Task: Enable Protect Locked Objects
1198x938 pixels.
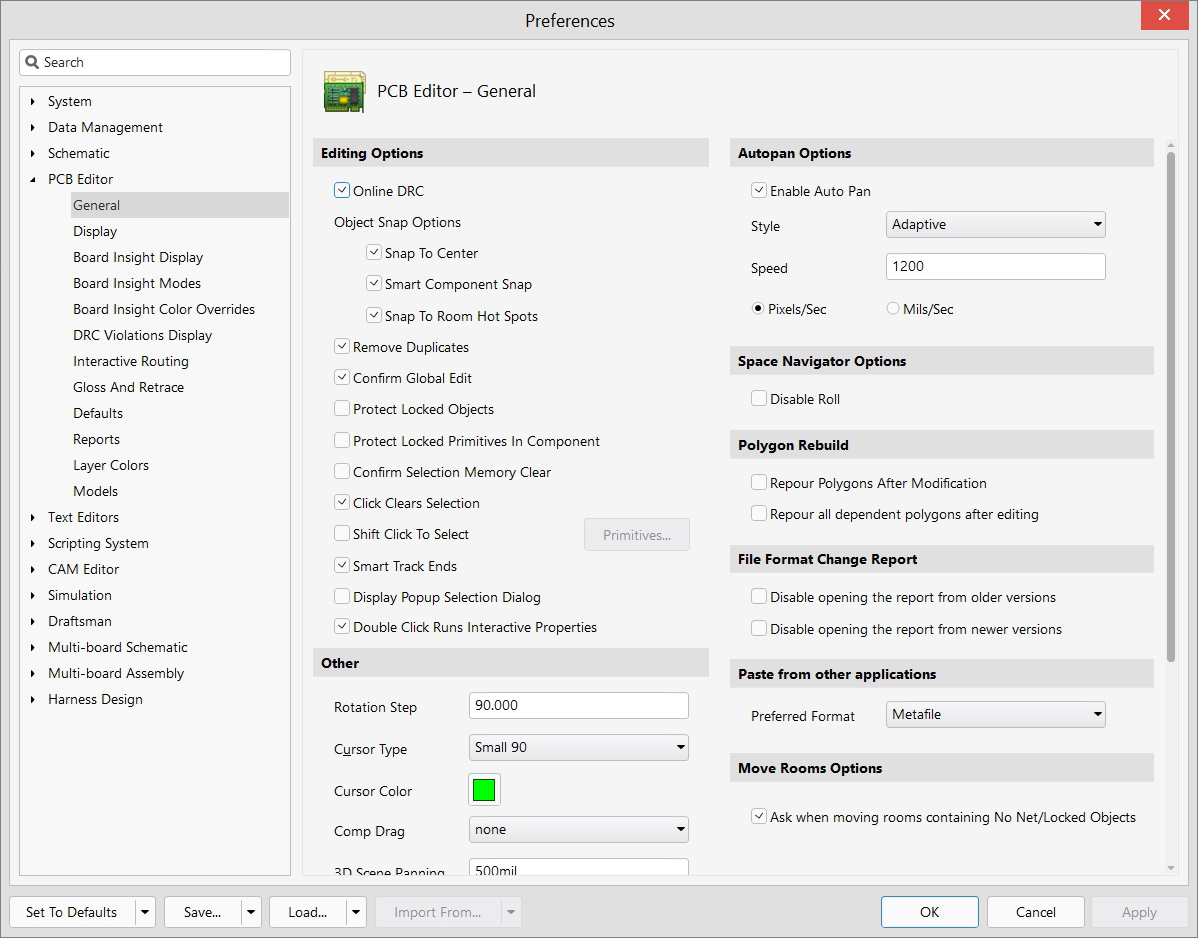Action: [x=342, y=409]
